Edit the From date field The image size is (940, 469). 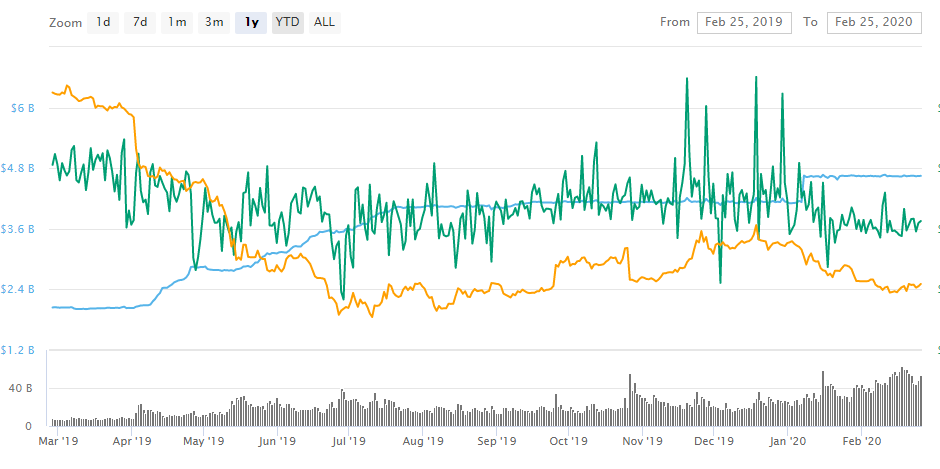point(744,22)
